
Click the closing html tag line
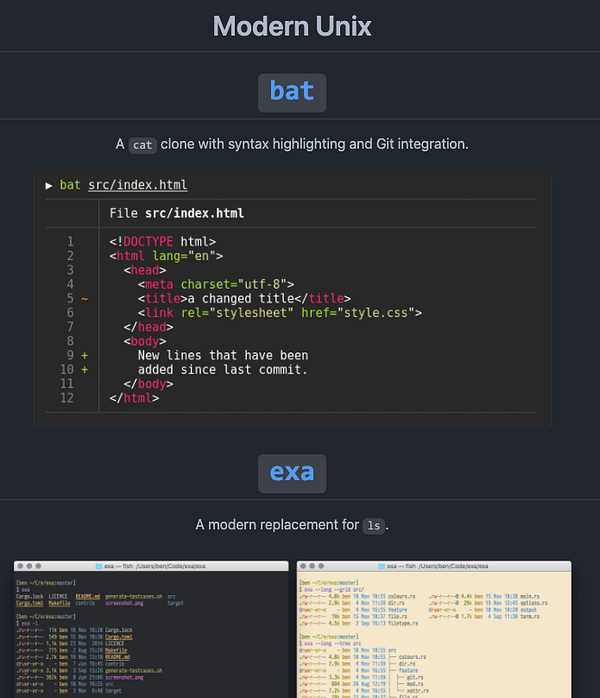(x=134, y=398)
